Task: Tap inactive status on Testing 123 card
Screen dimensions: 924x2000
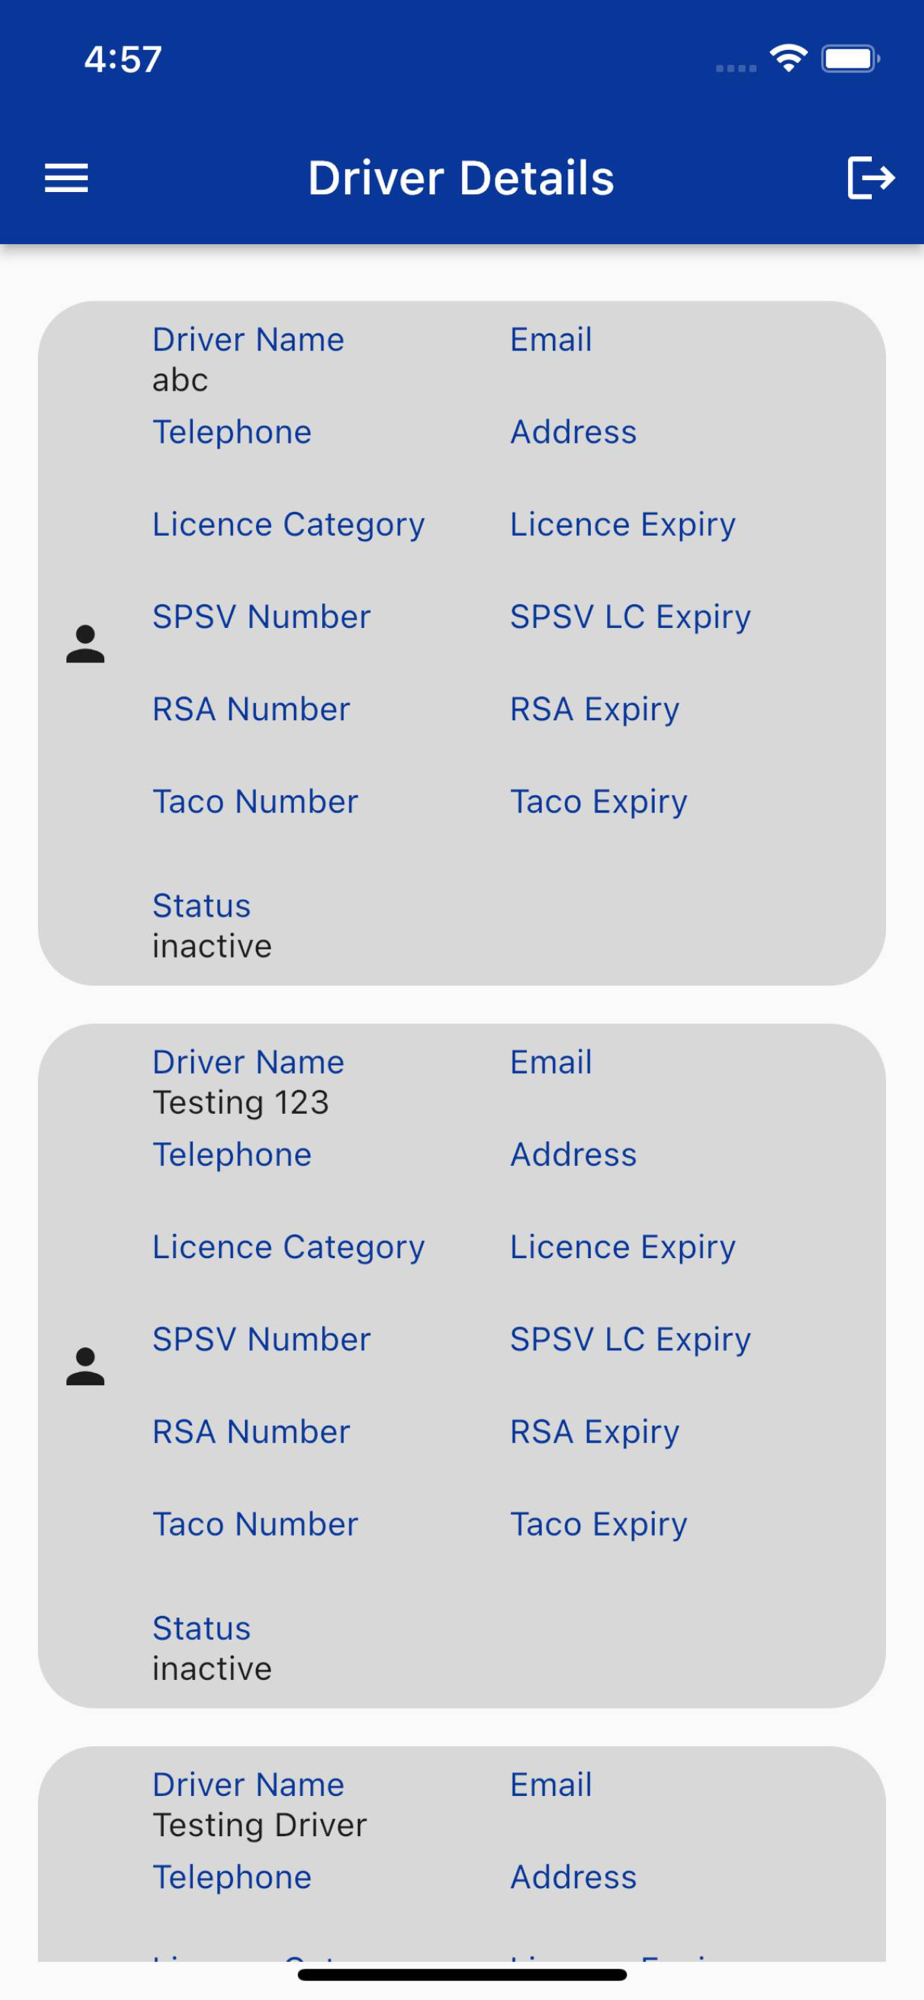Action: (x=212, y=1668)
